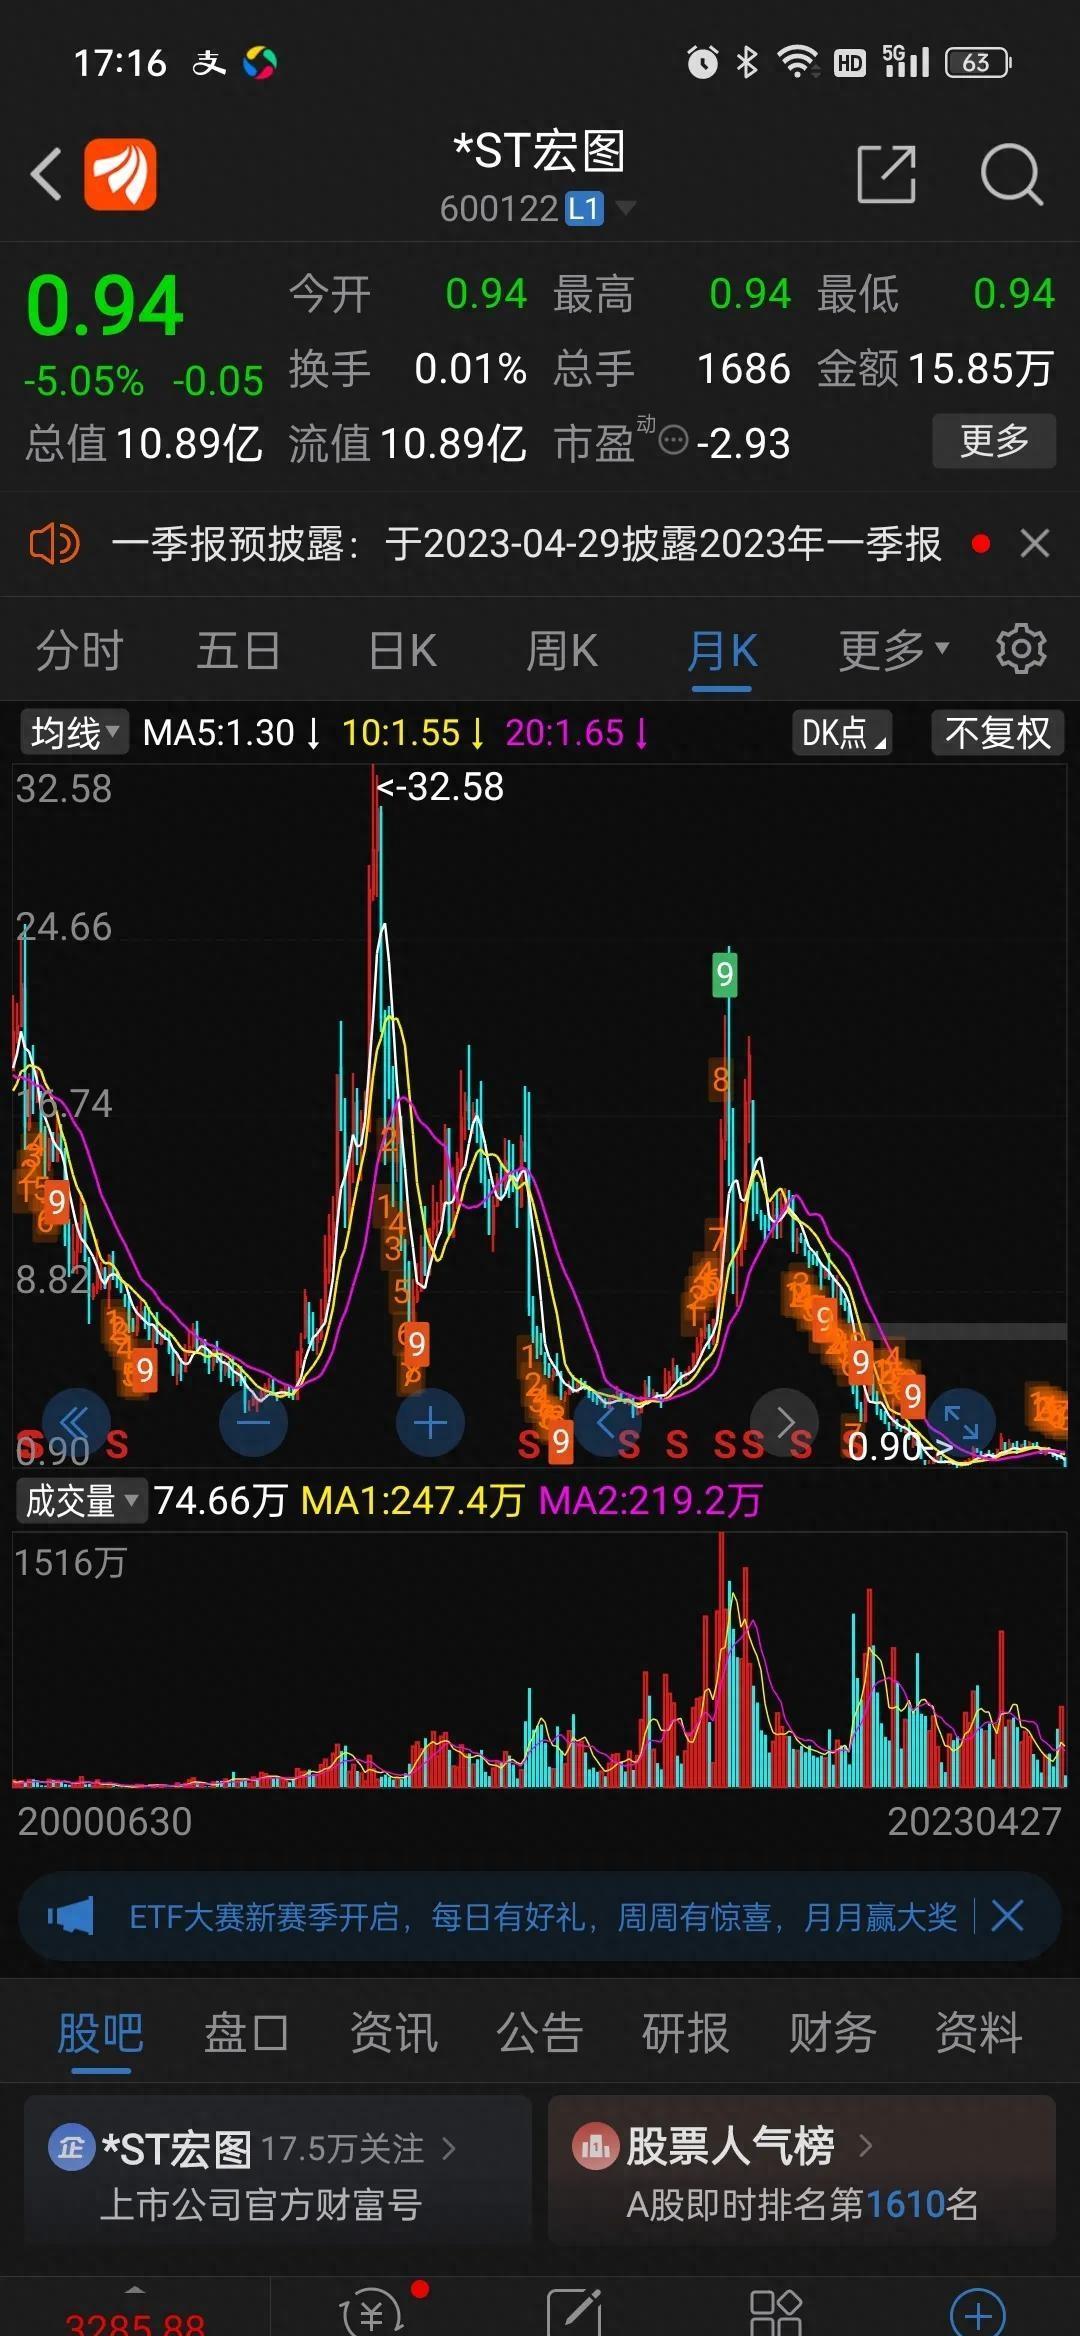This screenshot has height=2336, width=1080.
Task: Tap the alarm clock icon in the status bar
Action: [703, 63]
